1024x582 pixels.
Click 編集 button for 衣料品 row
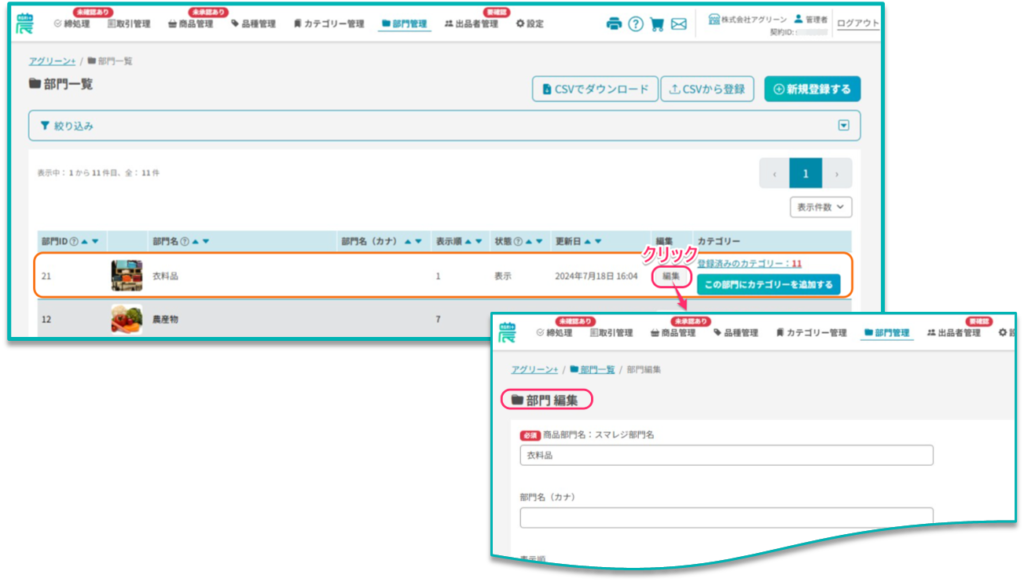point(671,276)
